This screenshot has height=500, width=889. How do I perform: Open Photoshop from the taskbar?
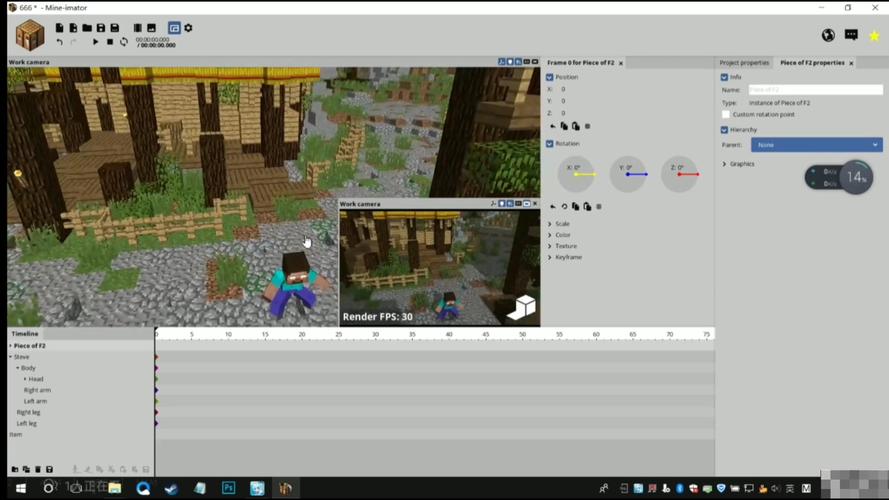tap(228, 488)
